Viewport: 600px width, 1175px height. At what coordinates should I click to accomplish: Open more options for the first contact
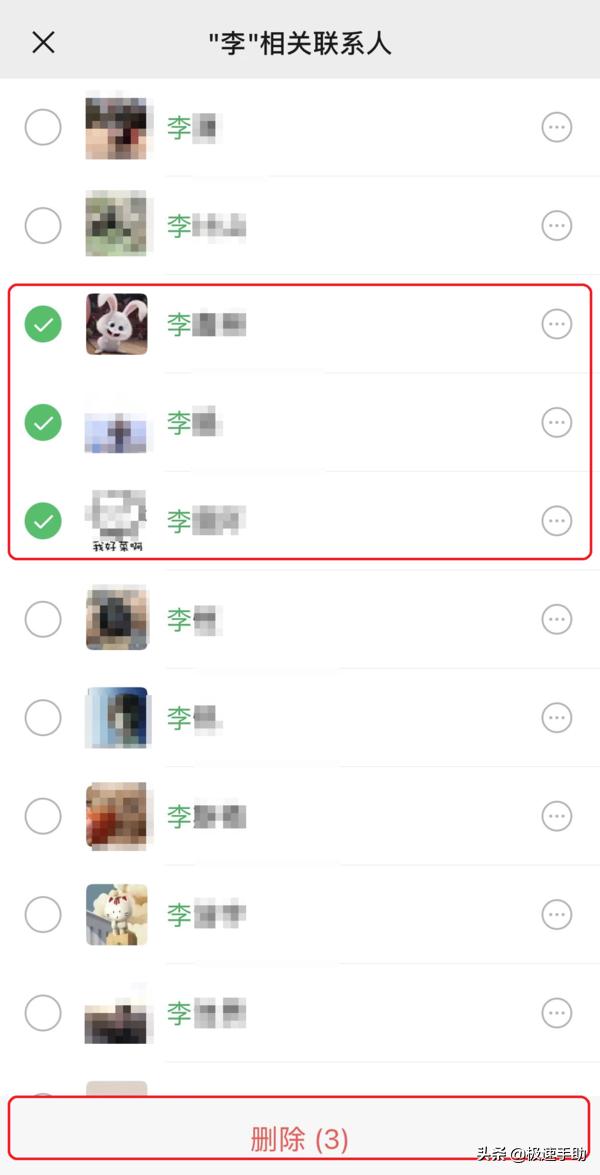pyautogui.click(x=557, y=127)
